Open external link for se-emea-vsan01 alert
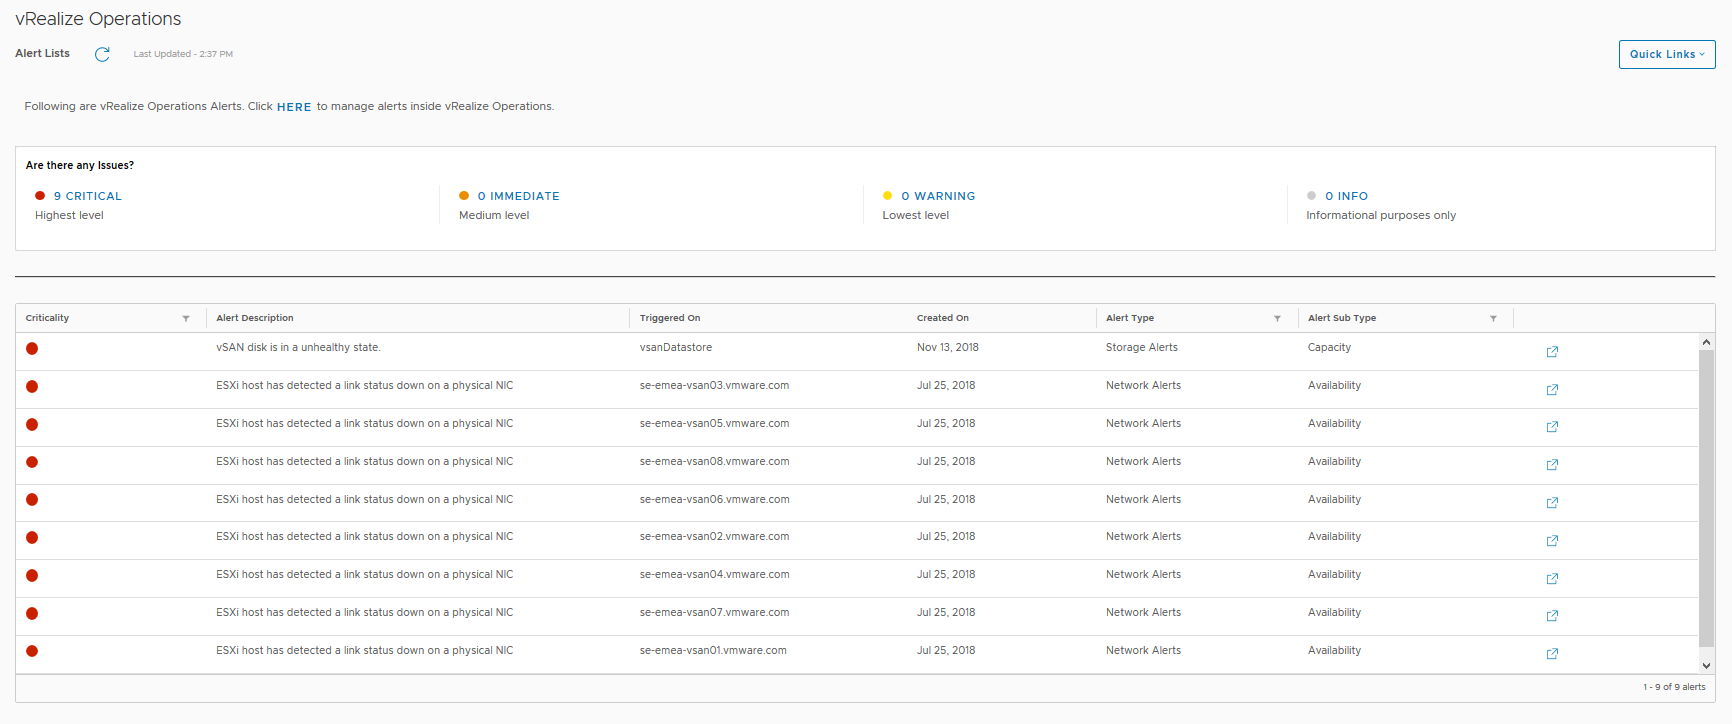 click(x=1552, y=653)
